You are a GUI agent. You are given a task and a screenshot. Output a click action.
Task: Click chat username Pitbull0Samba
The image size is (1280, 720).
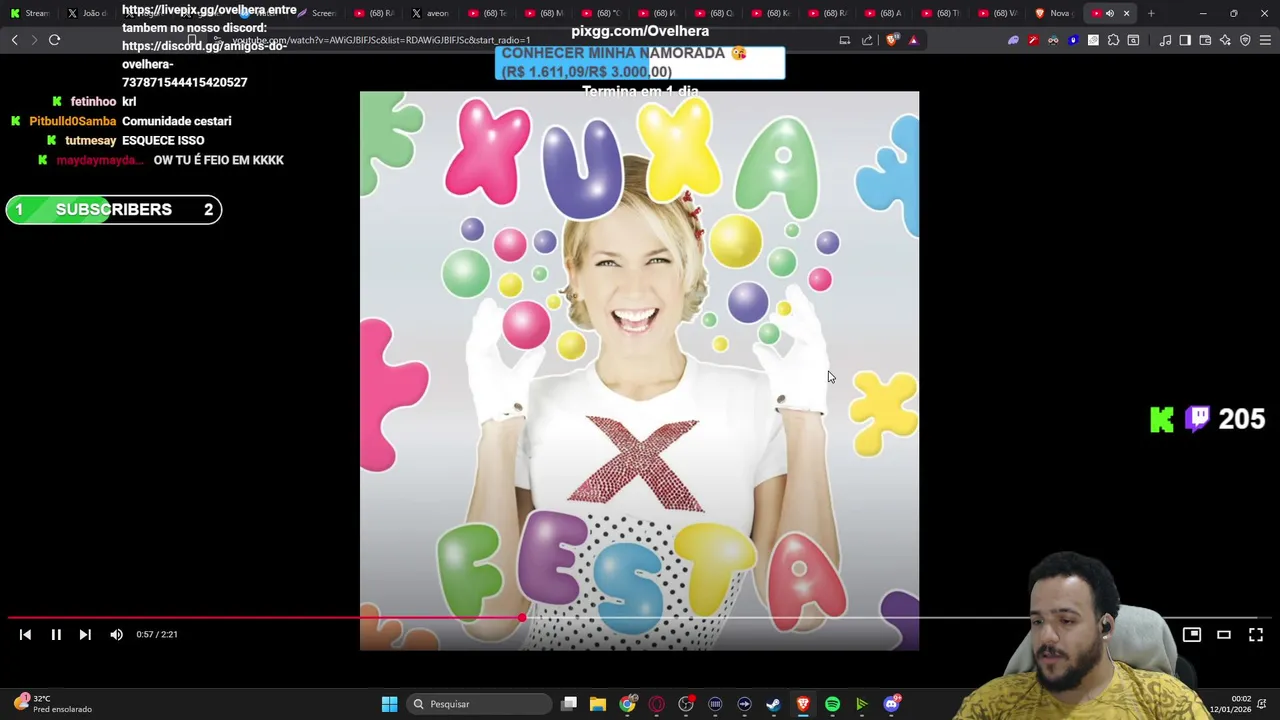pos(72,121)
